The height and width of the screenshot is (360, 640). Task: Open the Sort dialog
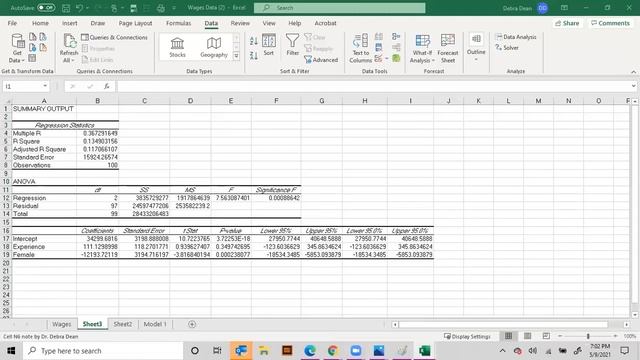pos(269,45)
